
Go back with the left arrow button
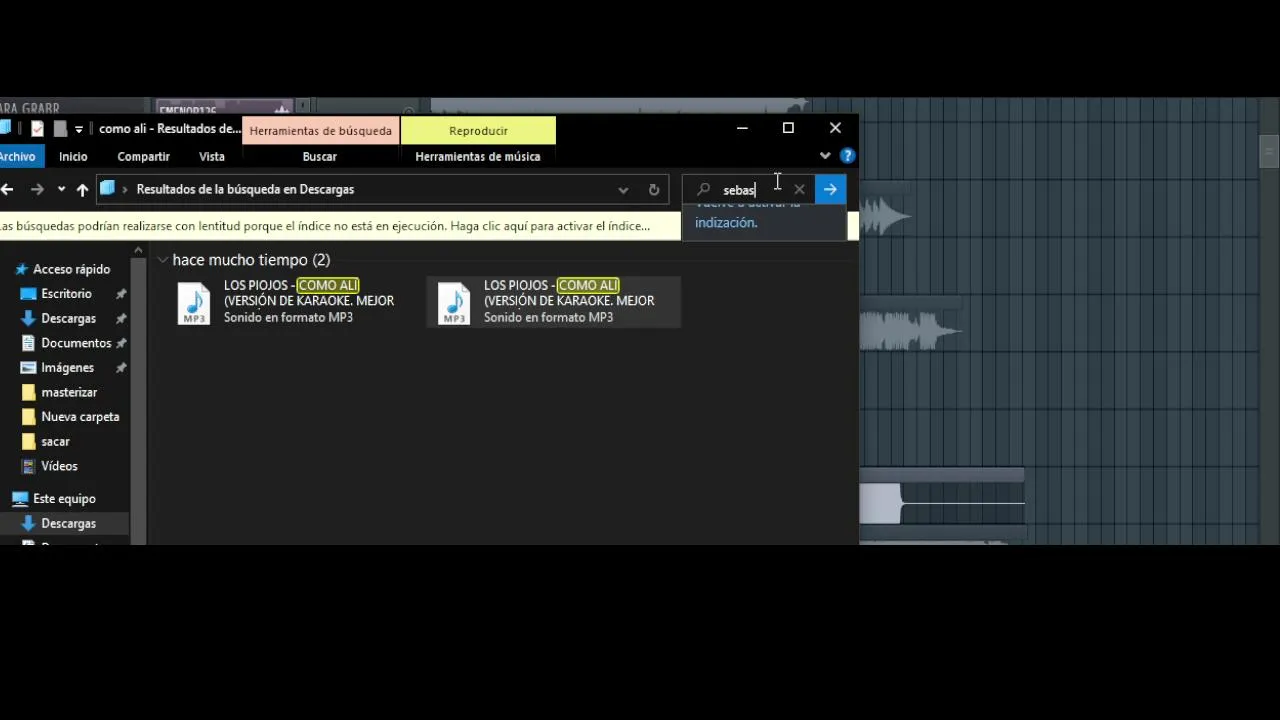[x=7, y=189]
